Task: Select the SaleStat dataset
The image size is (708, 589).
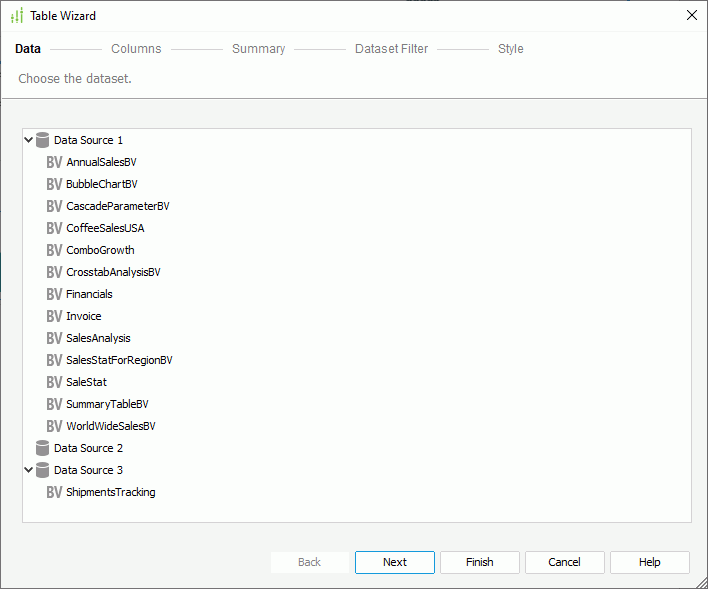Action: 87,382
